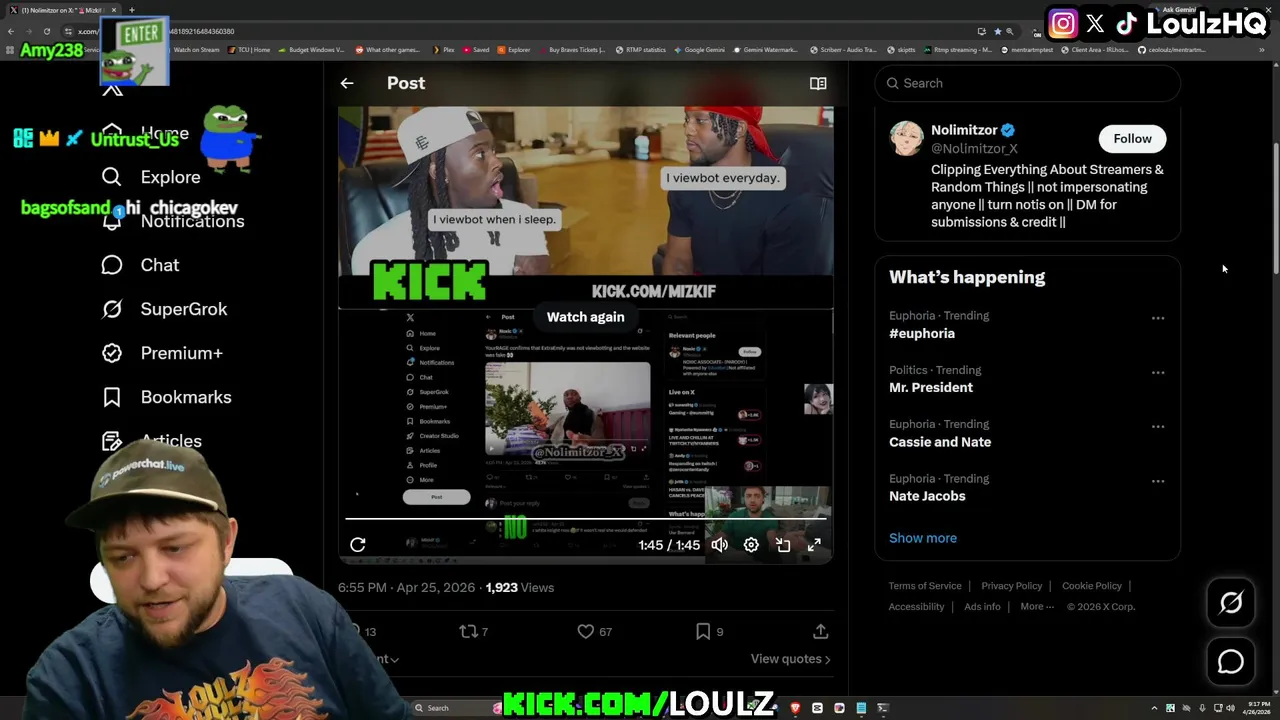Open Ads info footer link
This screenshot has width=1280, height=720.
[x=982, y=607]
